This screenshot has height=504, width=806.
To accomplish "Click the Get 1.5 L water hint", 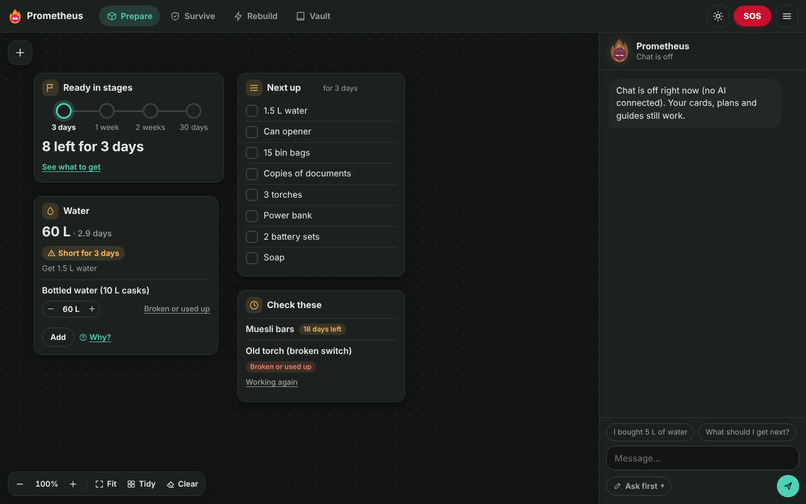I will (69, 268).
